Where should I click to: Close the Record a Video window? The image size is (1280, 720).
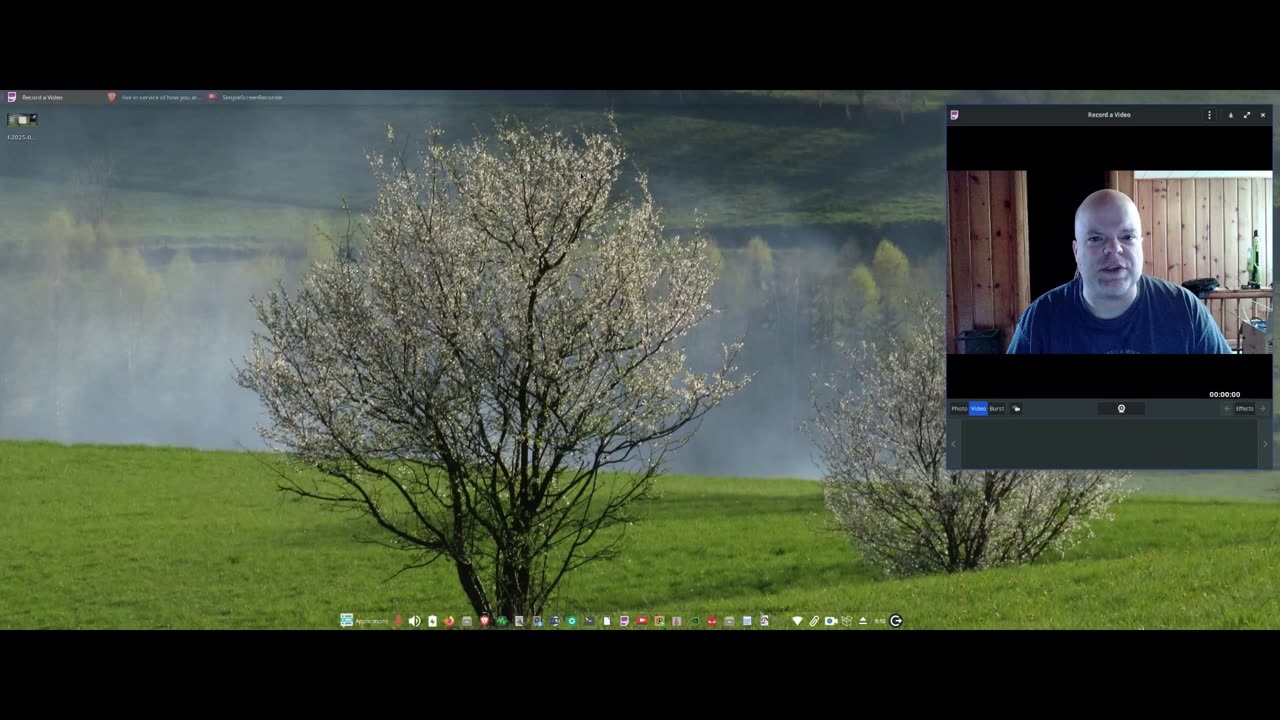[x=1262, y=115]
